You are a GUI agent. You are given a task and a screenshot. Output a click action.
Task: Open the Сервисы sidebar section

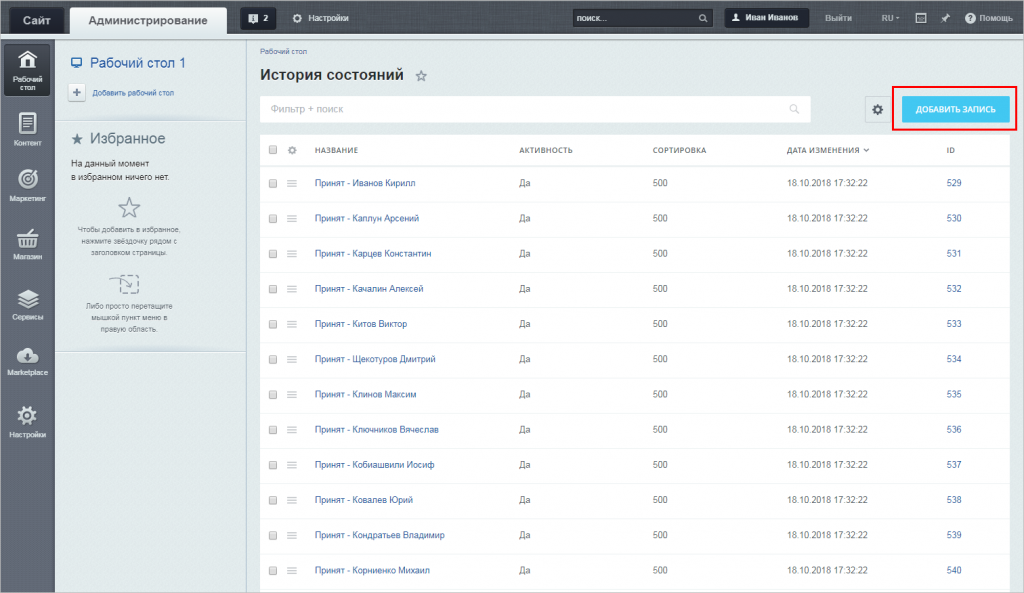tap(27, 304)
